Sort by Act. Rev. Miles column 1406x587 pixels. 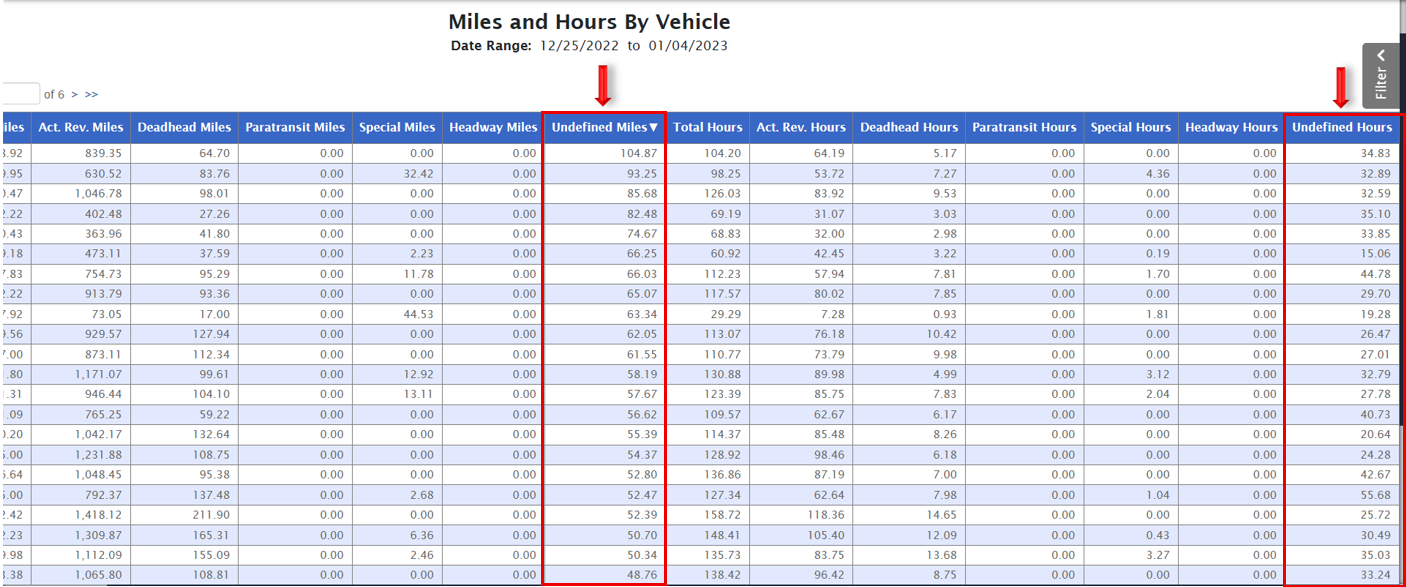81,127
